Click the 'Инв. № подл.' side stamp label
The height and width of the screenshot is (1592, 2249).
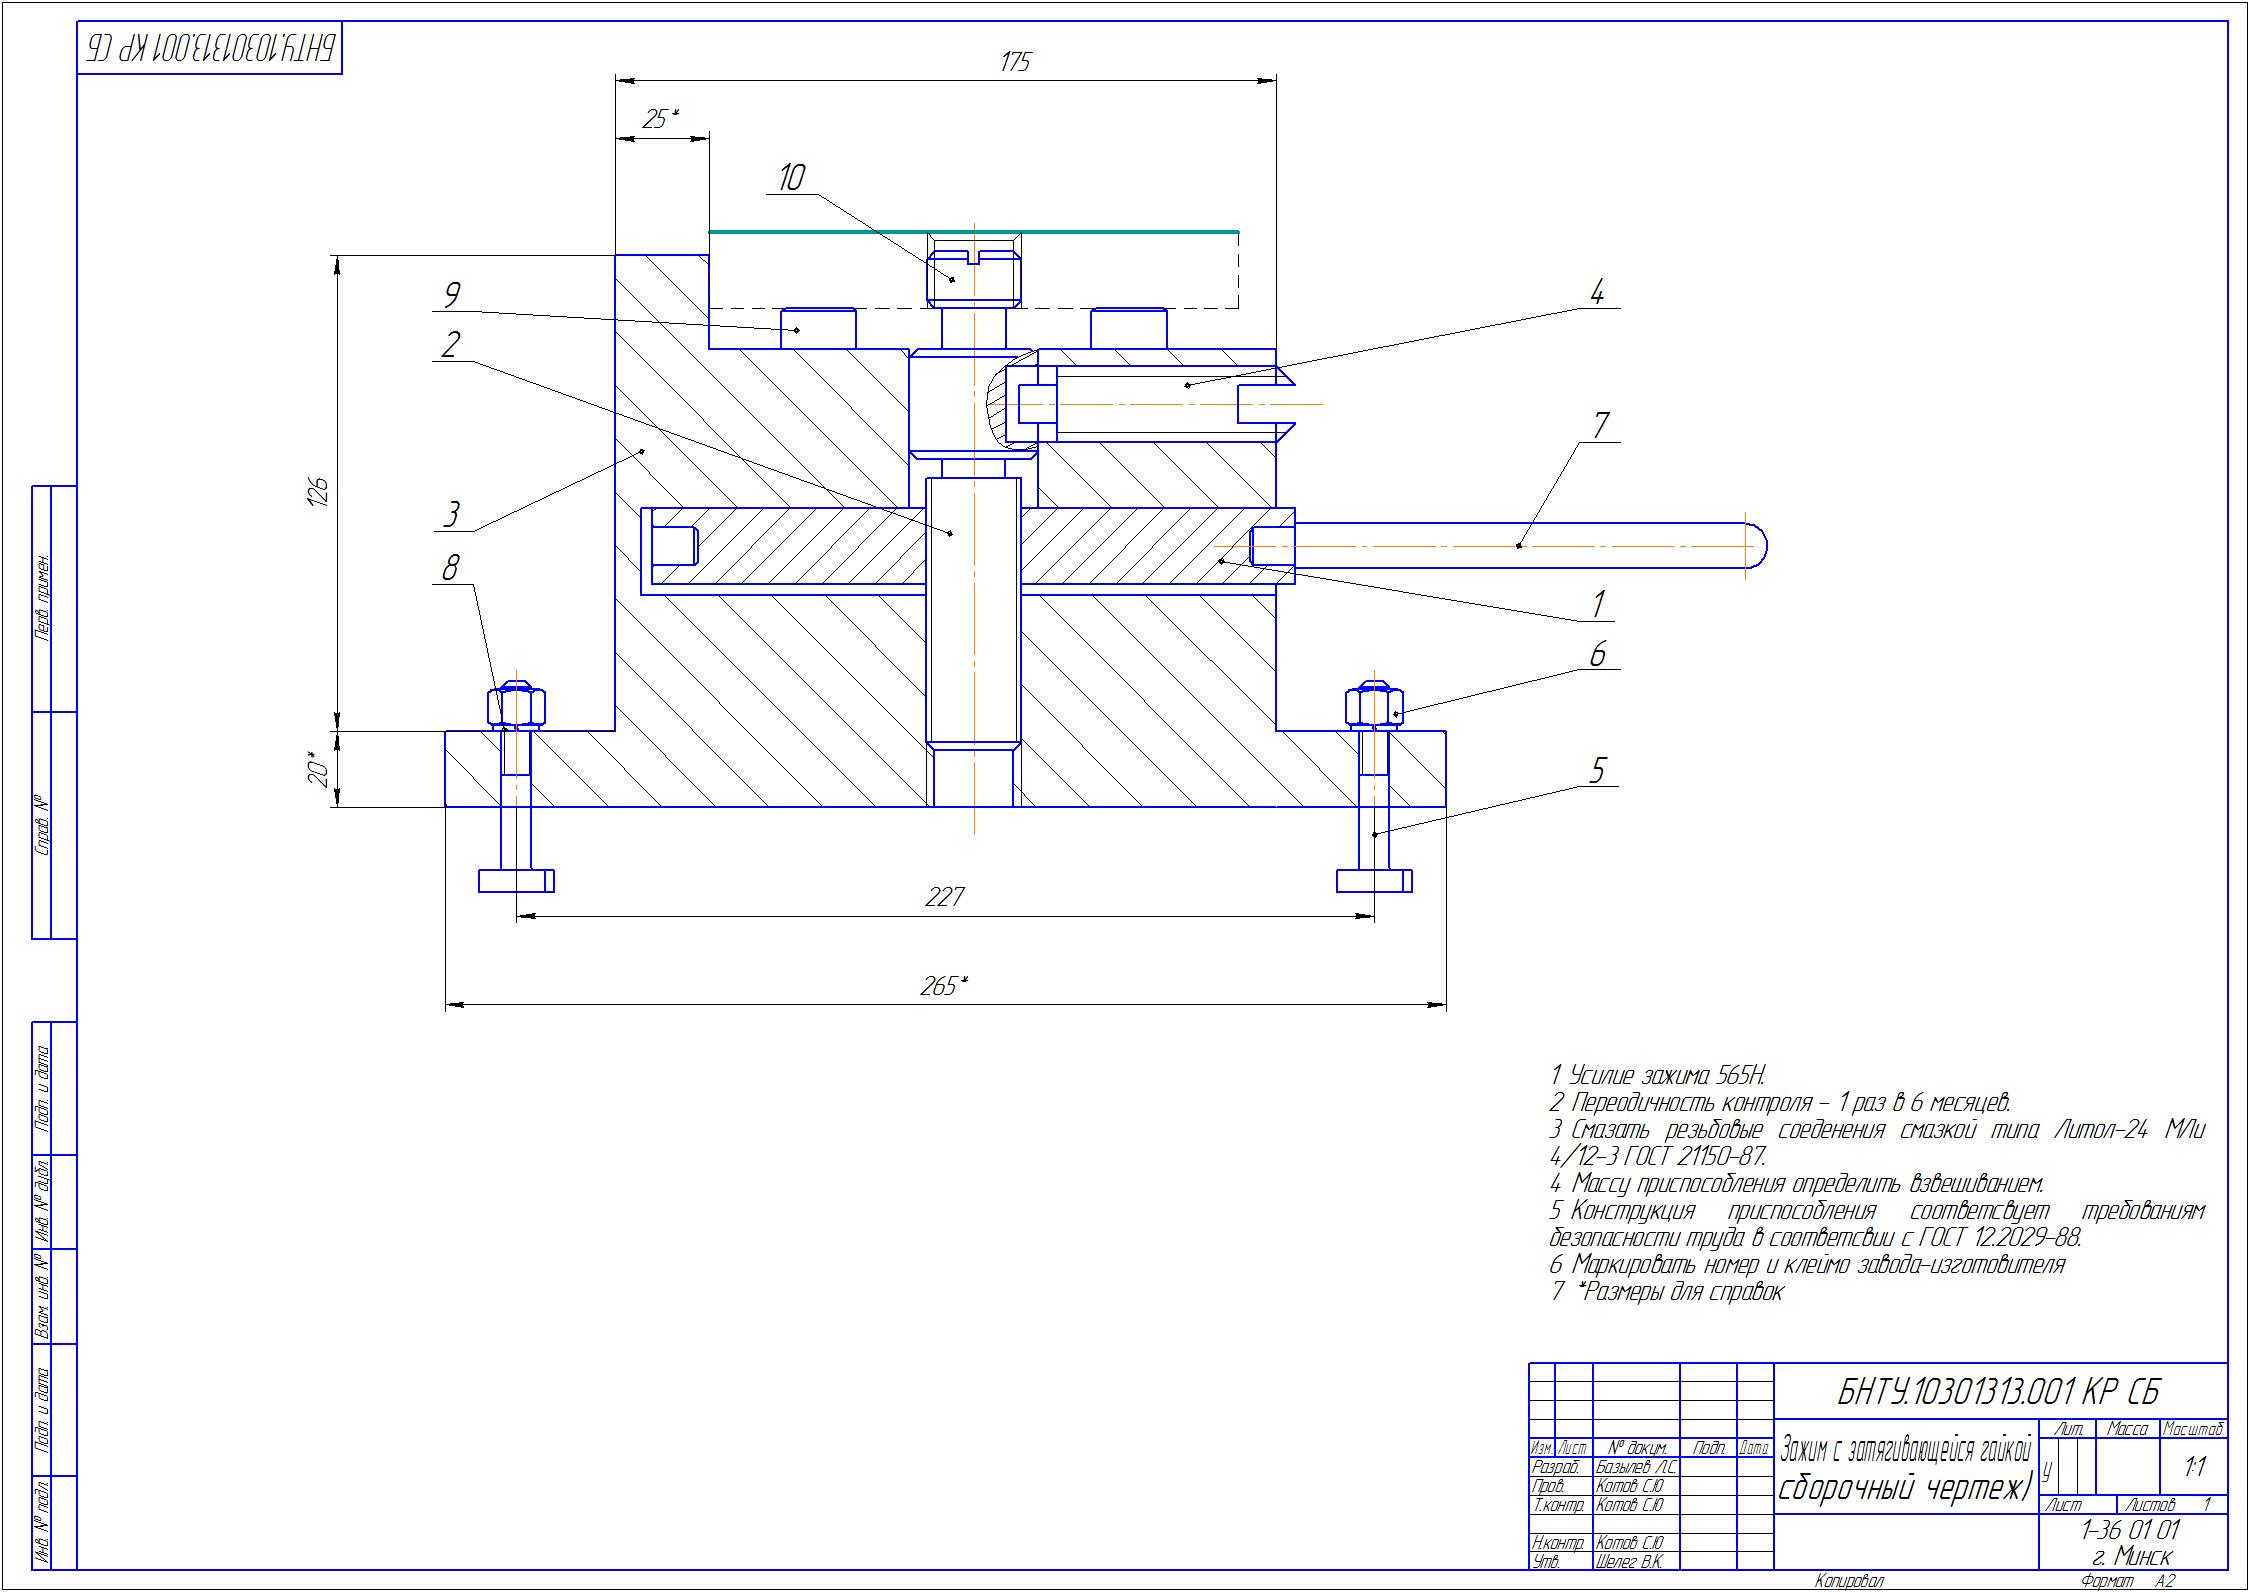[43, 1521]
